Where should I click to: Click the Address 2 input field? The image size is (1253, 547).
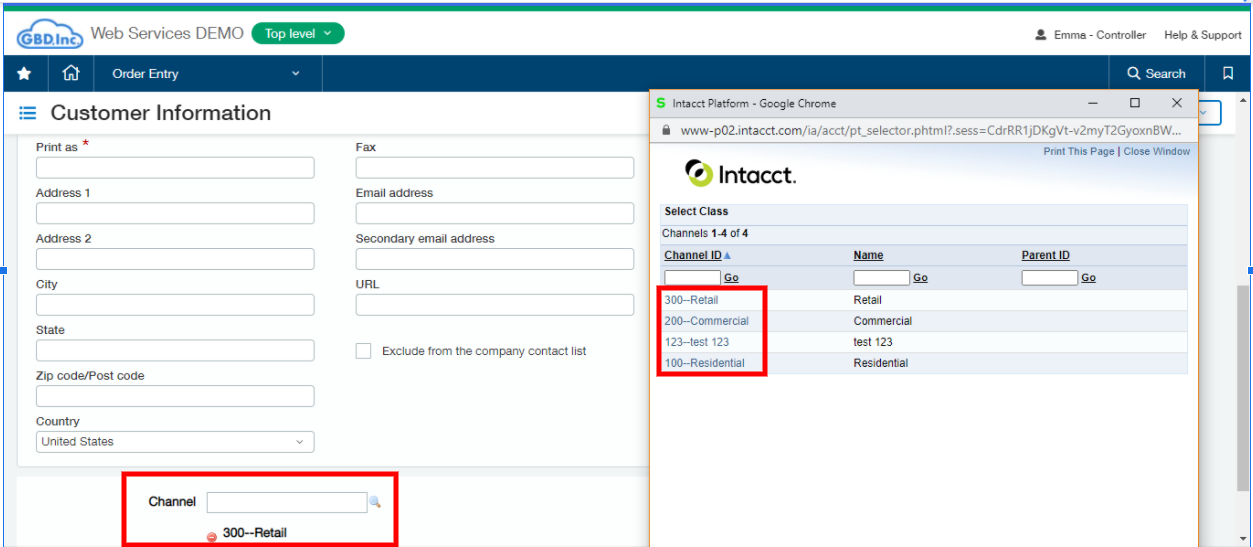(x=175, y=259)
